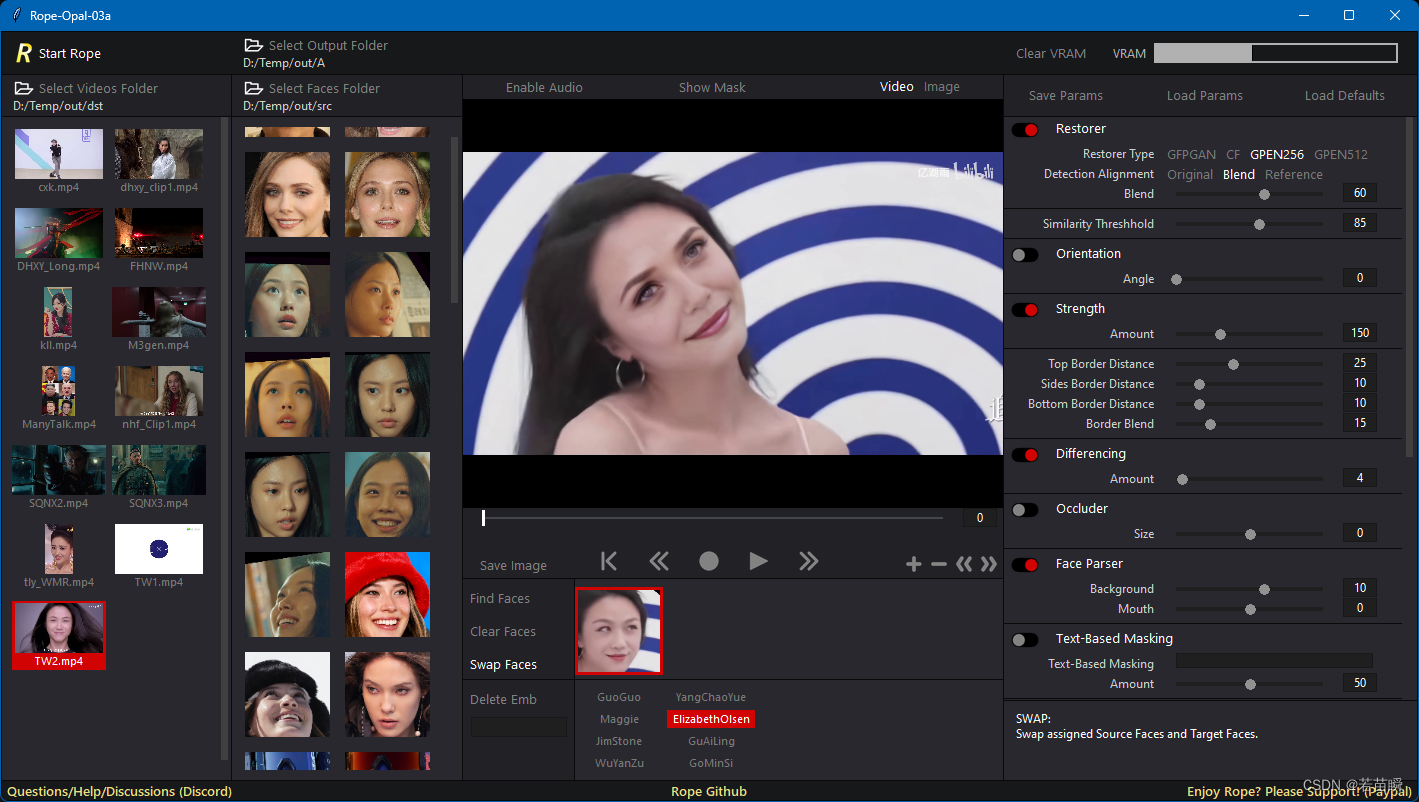1419x802 pixels.
Task: Click Load Params
Action: 1204,95
